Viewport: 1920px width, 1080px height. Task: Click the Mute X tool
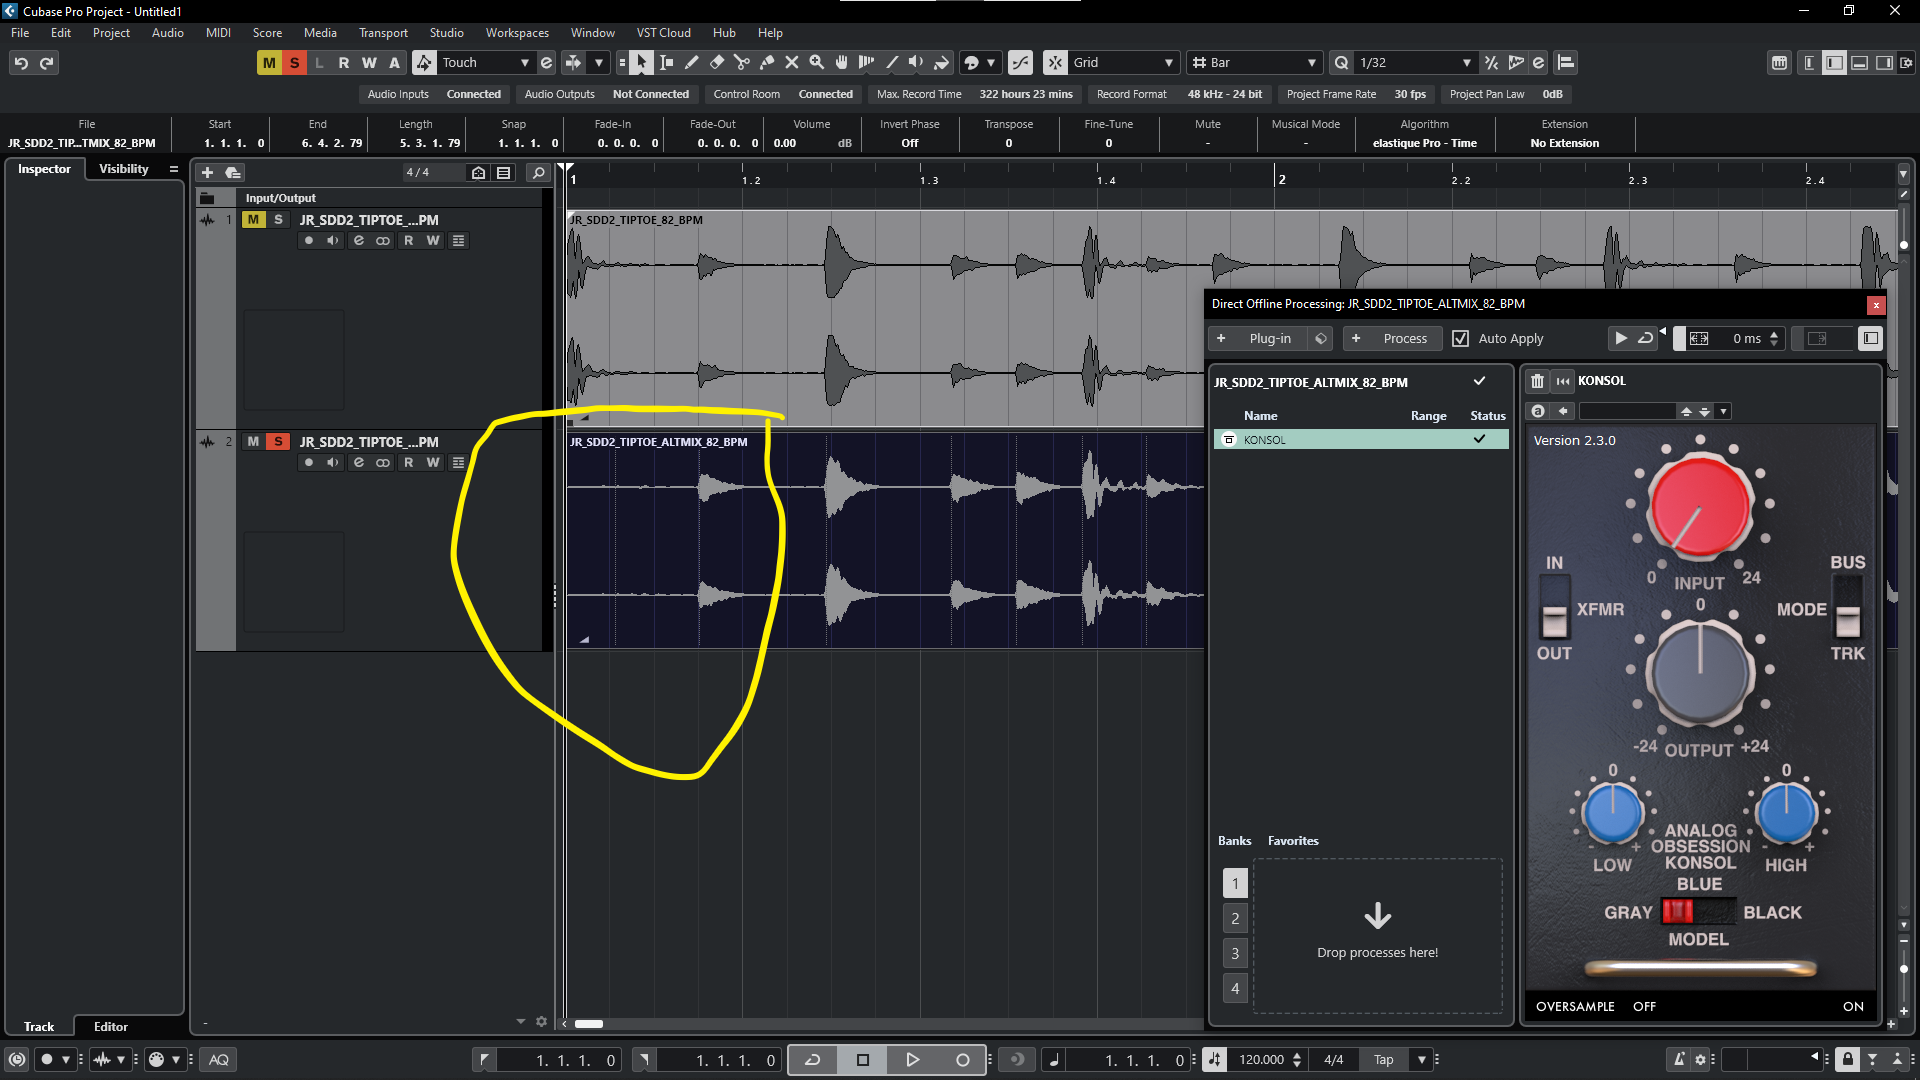[791, 62]
